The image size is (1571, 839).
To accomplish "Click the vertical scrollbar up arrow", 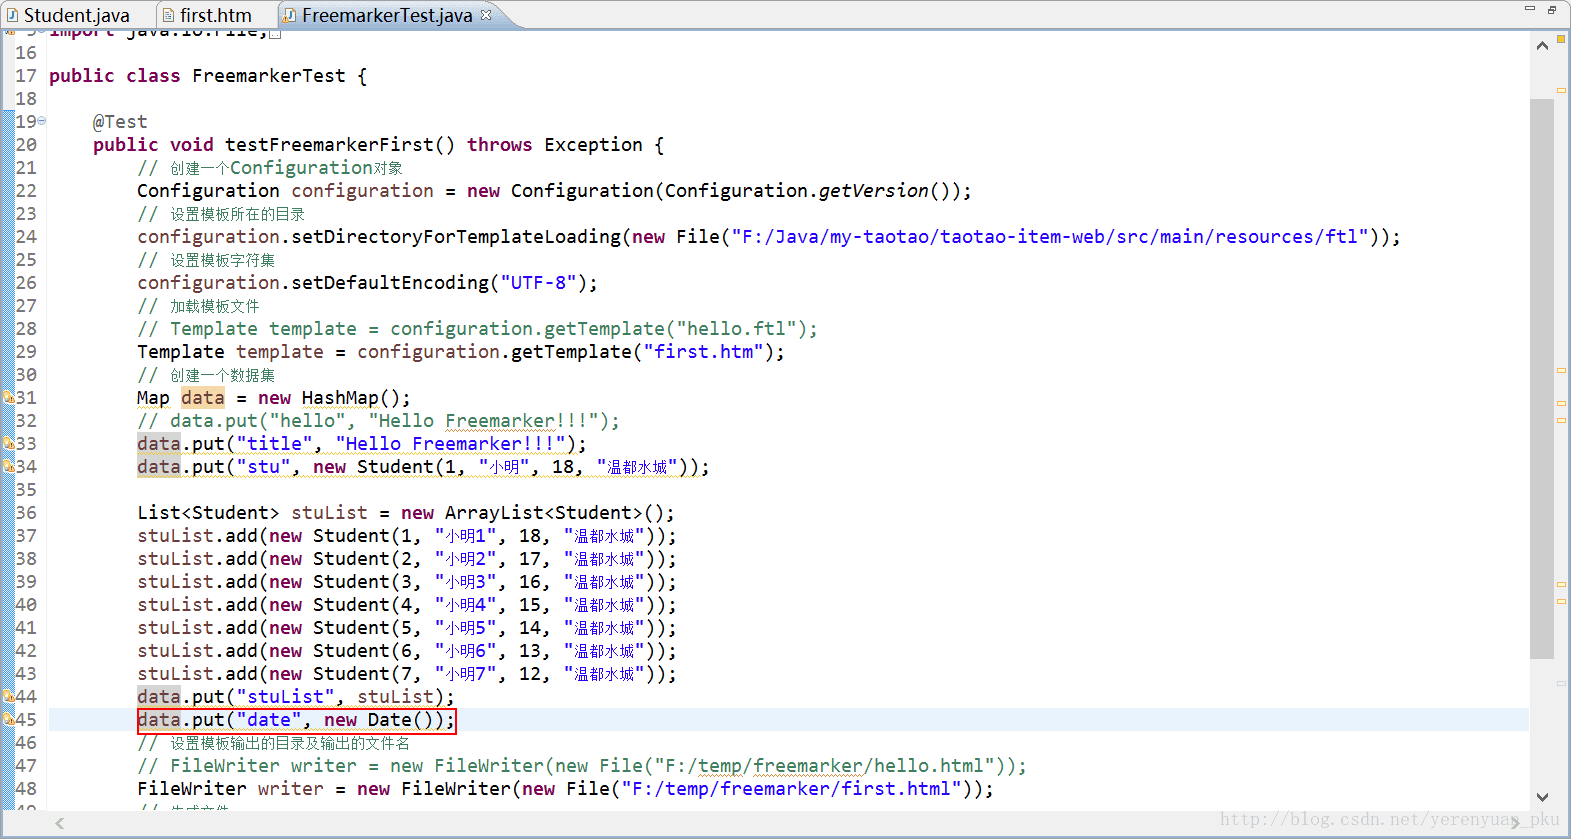I will (1542, 46).
